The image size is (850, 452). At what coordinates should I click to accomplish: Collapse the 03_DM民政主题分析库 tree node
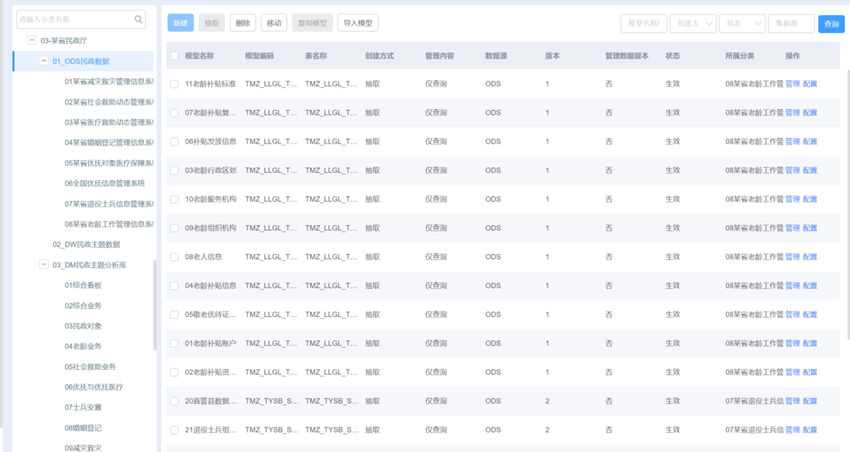[x=44, y=265]
